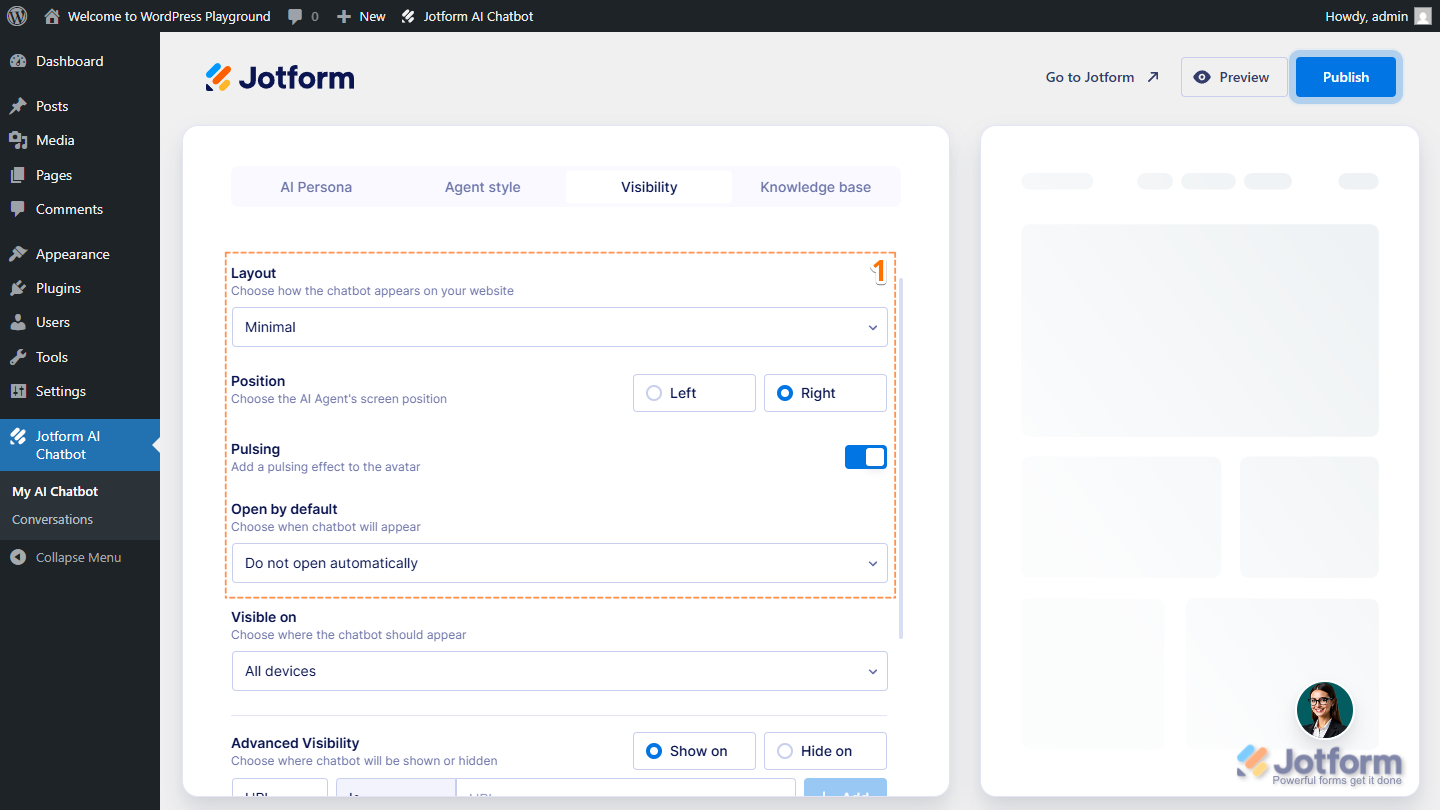Click the Users person icon in sidebar

point(18,322)
